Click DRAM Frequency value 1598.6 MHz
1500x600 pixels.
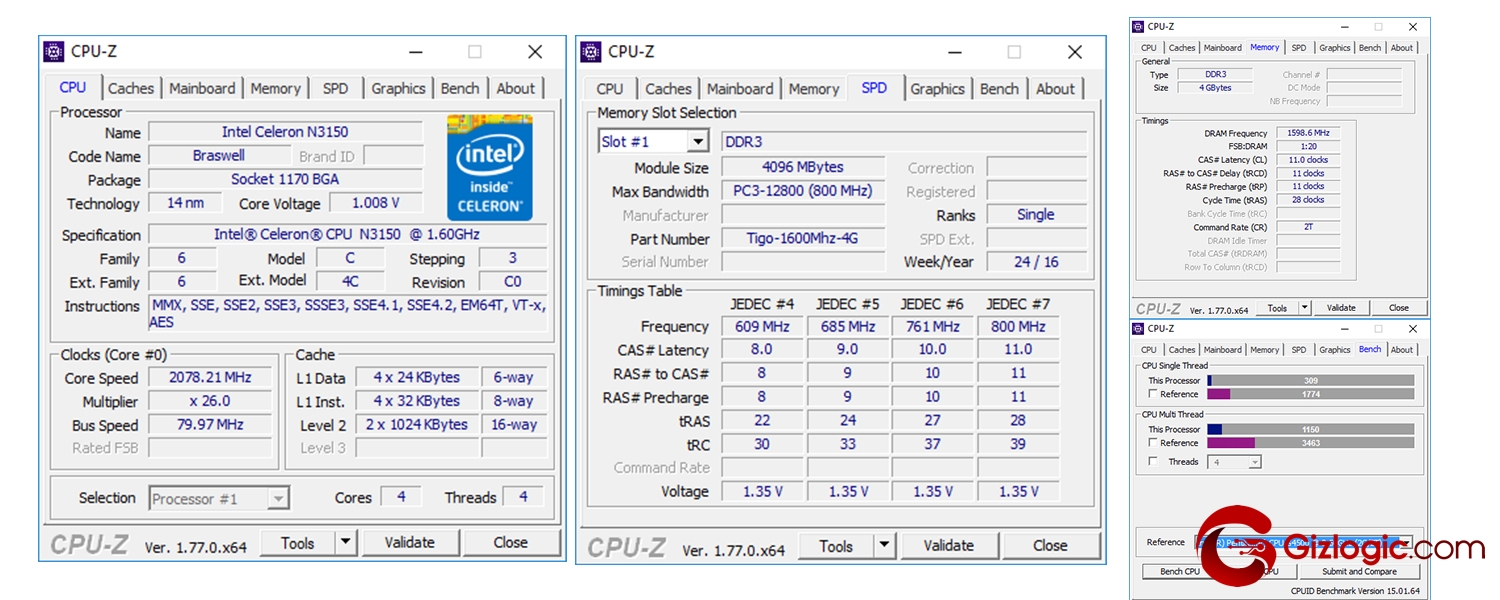(x=1307, y=133)
